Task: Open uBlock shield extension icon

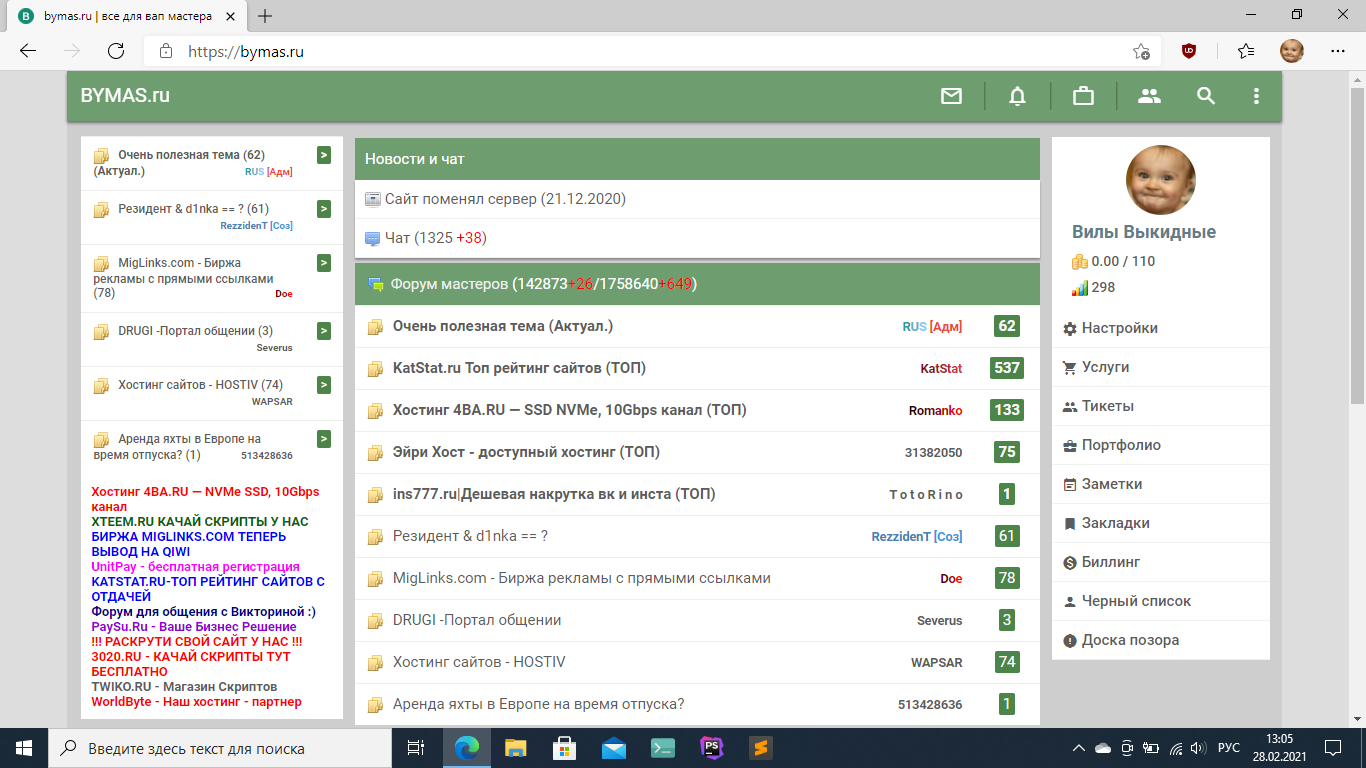Action: pyautogui.click(x=1189, y=51)
